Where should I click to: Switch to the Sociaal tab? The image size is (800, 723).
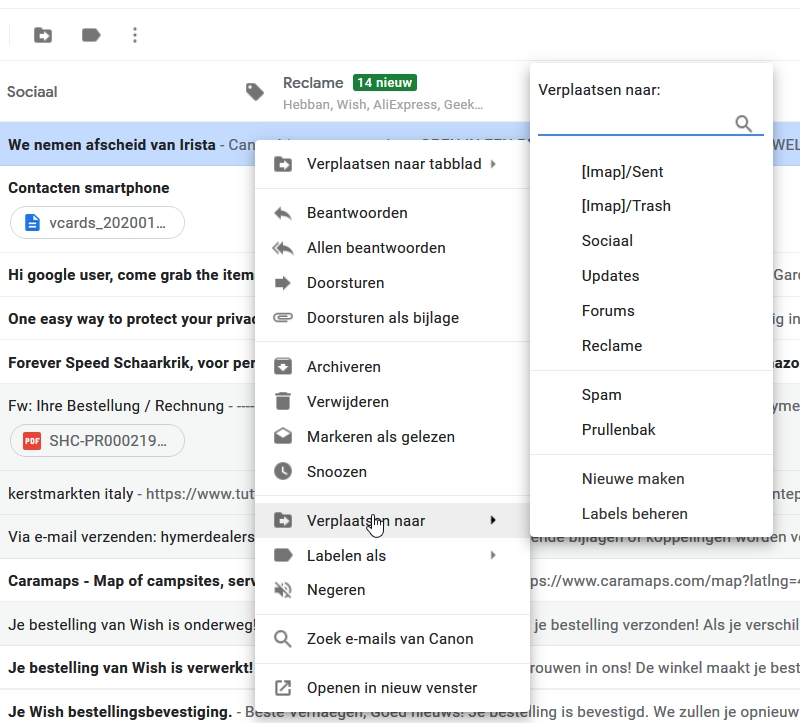(x=32, y=92)
